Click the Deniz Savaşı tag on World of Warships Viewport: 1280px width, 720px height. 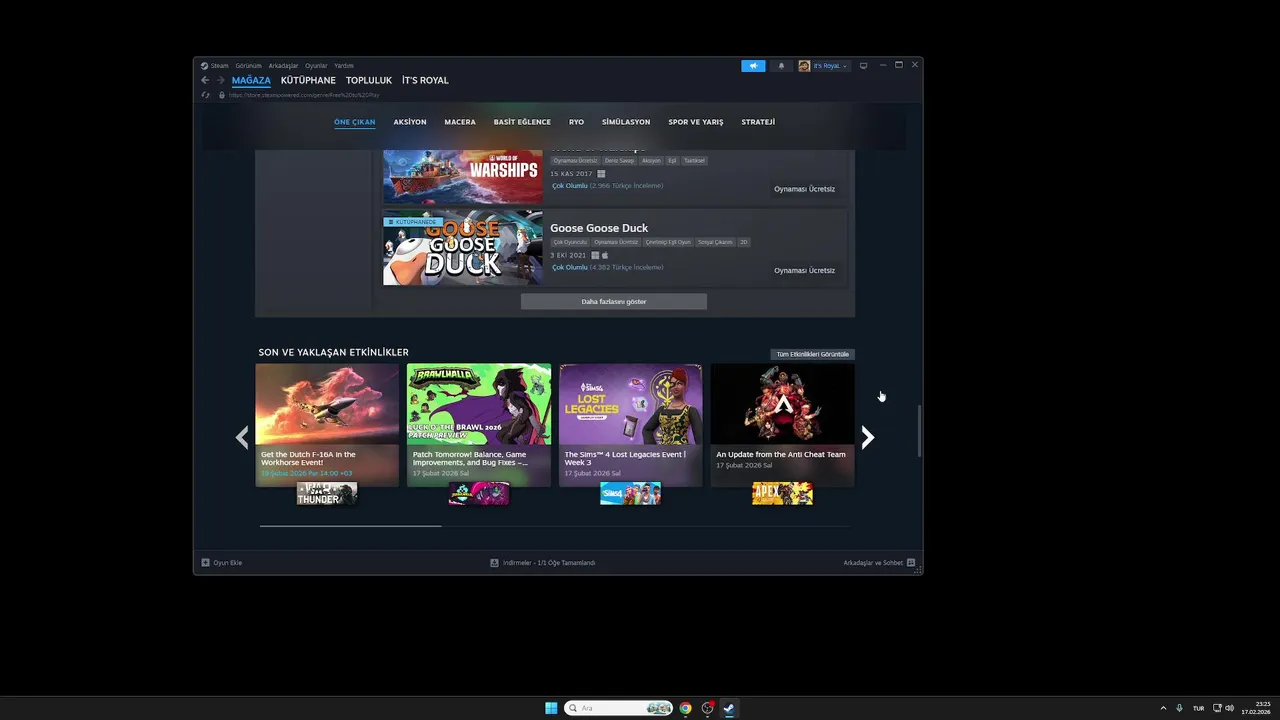tap(619, 161)
